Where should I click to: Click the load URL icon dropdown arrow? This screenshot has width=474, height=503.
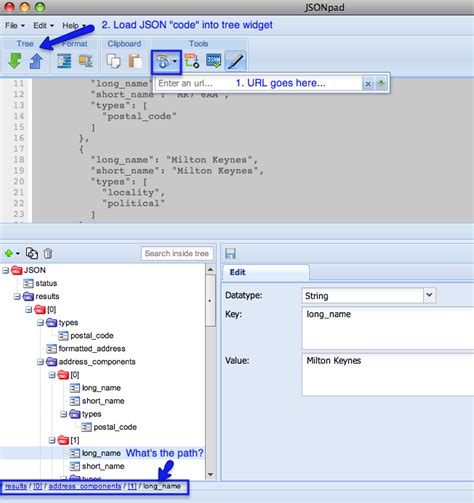(x=175, y=61)
